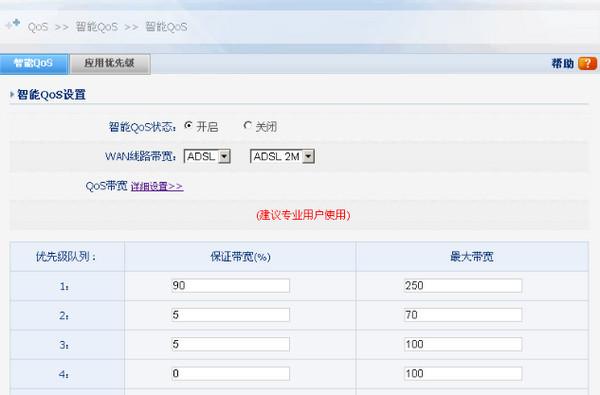Click the 最大带宽 column header
Screen dimensions: 600x395
[x=472, y=256]
